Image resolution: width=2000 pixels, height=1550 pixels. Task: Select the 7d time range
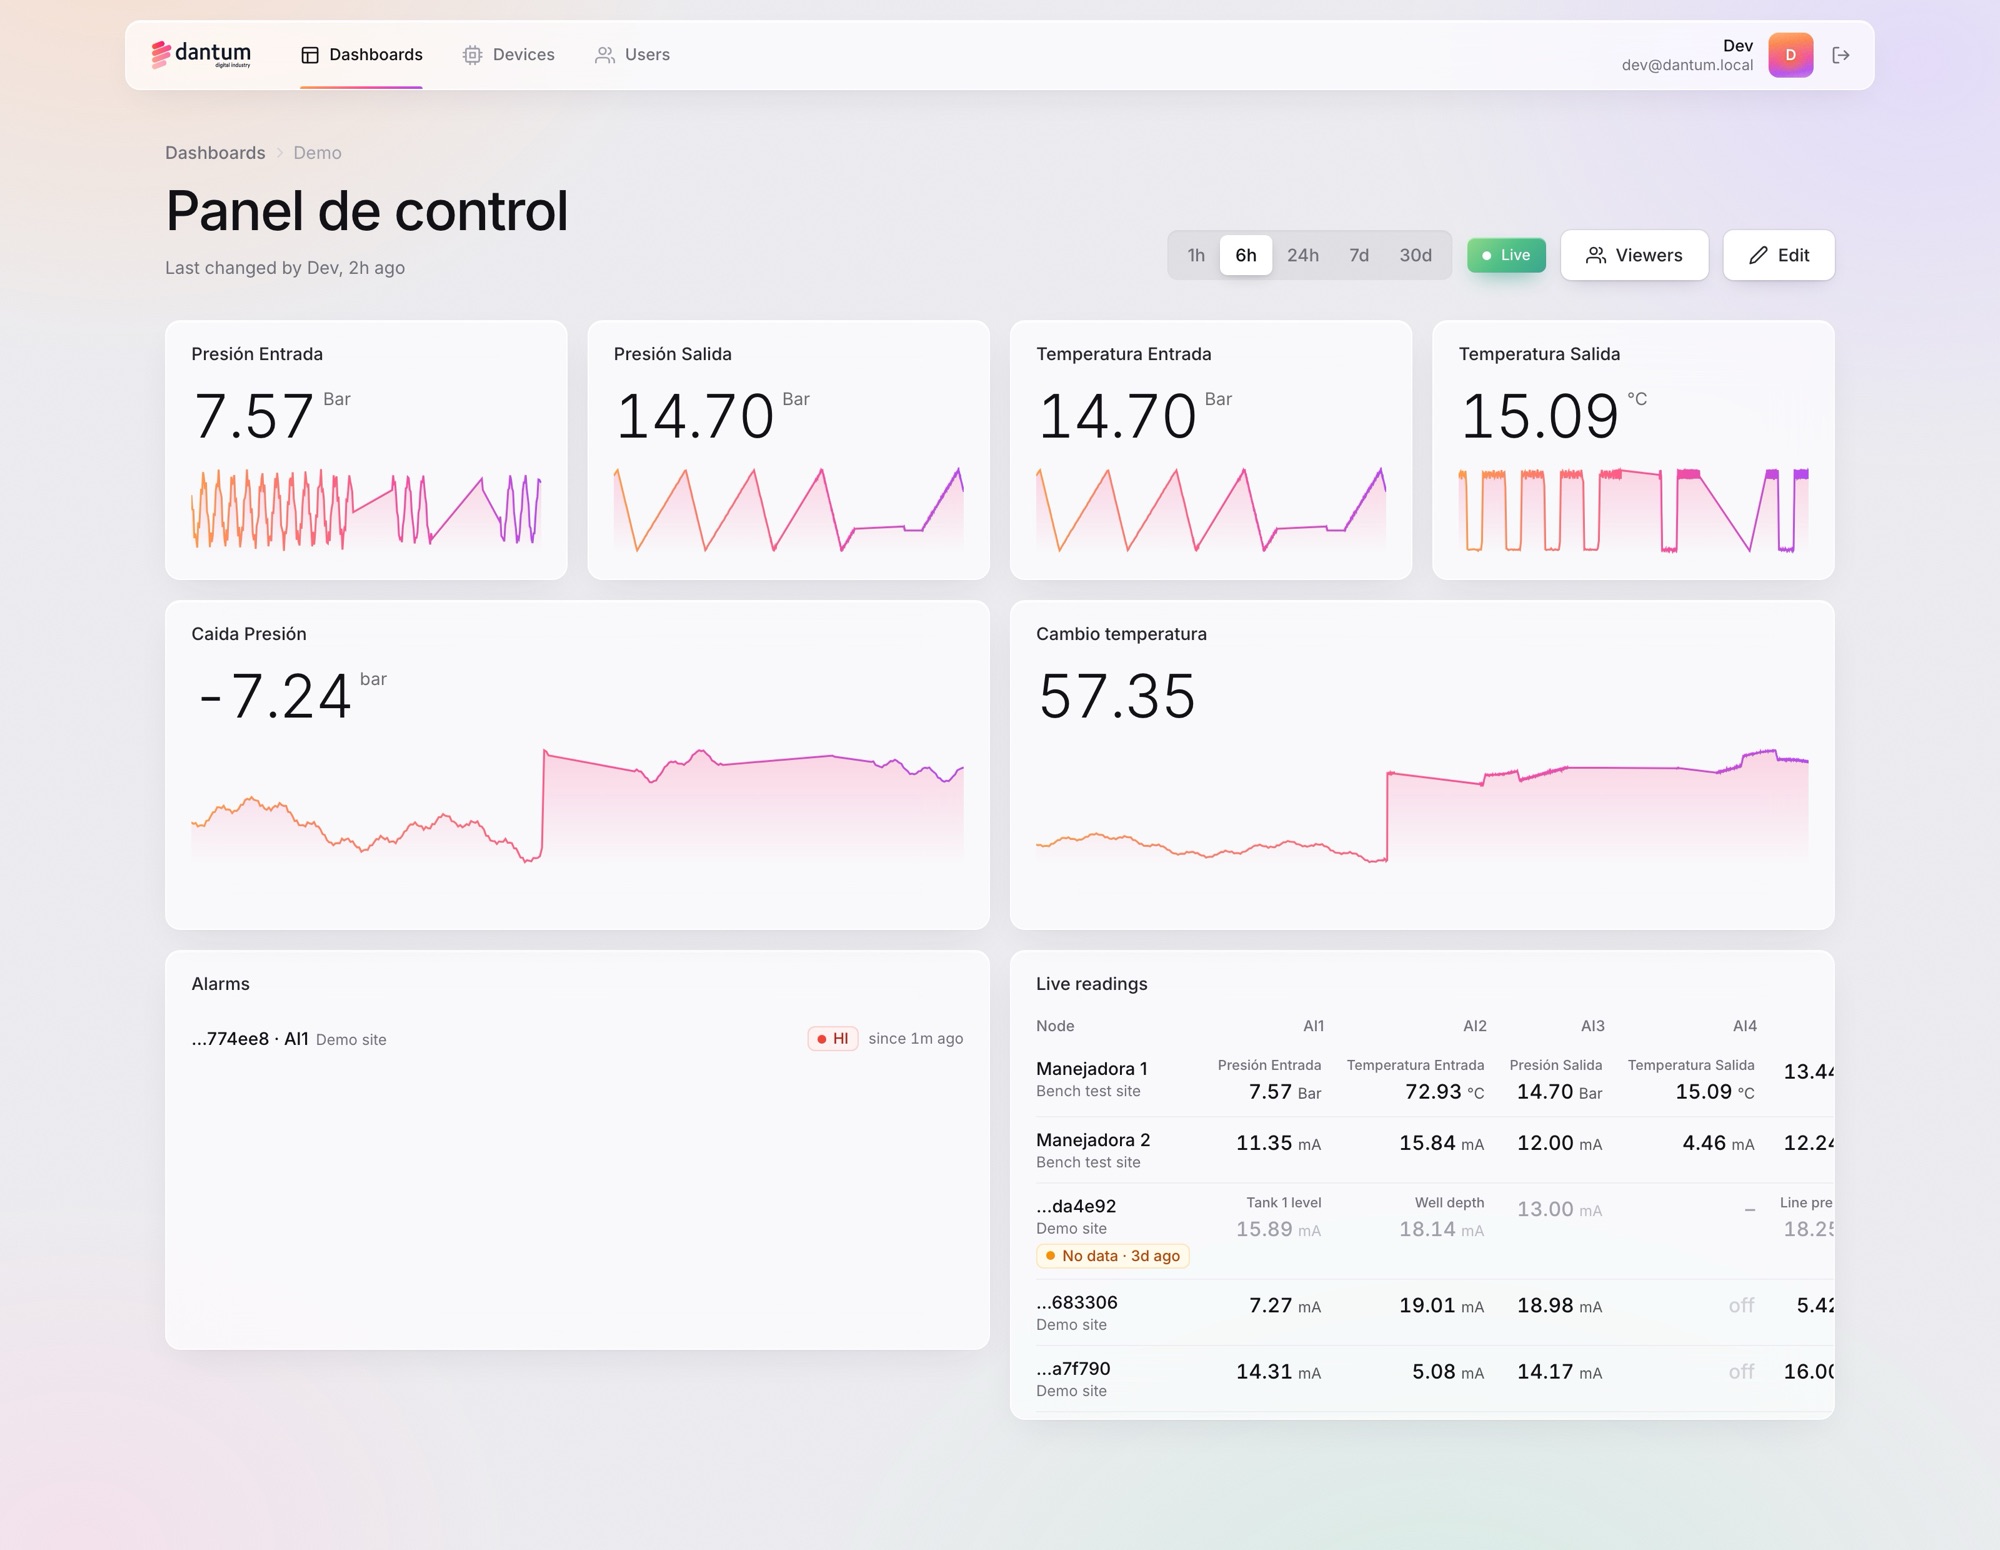(1358, 255)
